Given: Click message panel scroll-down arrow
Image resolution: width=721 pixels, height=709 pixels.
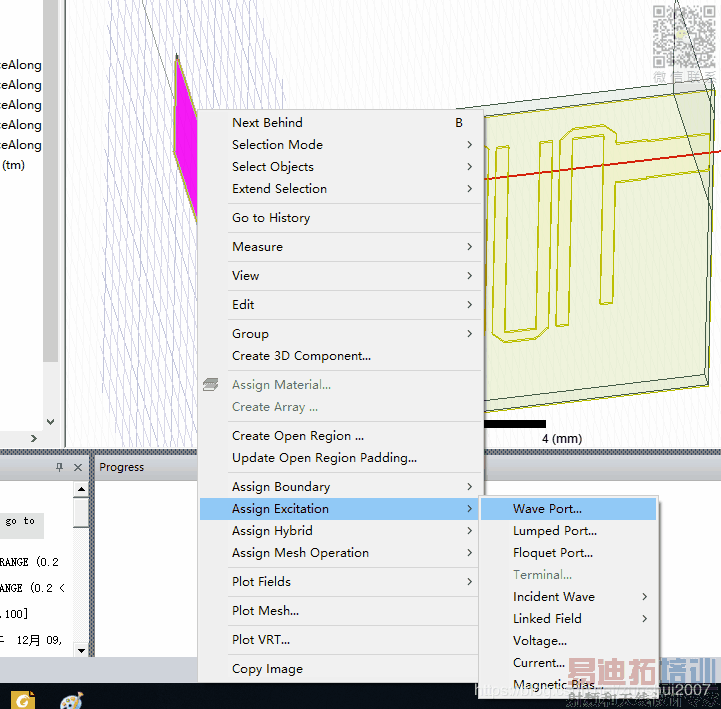Looking at the screenshot, I should point(81,650).
